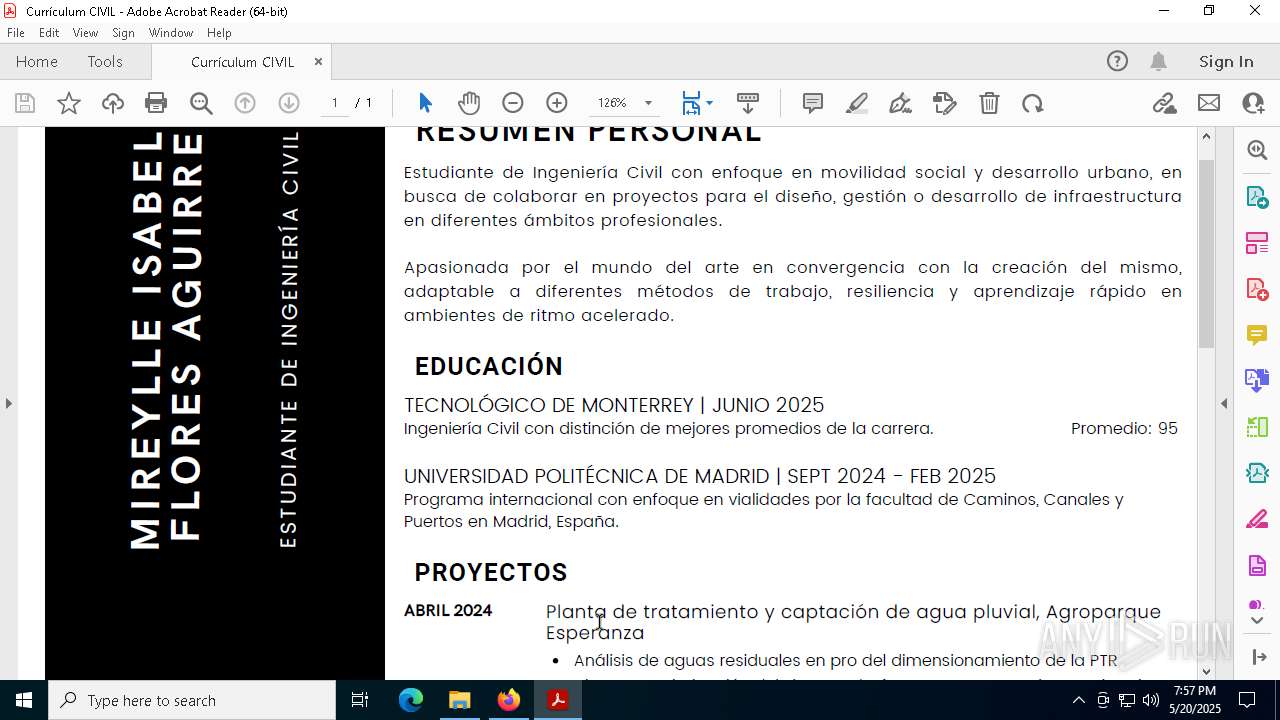Open the Windows Start menu
Screen dimensions: 1280x720
pyautogui.click(x=24, y=700)
